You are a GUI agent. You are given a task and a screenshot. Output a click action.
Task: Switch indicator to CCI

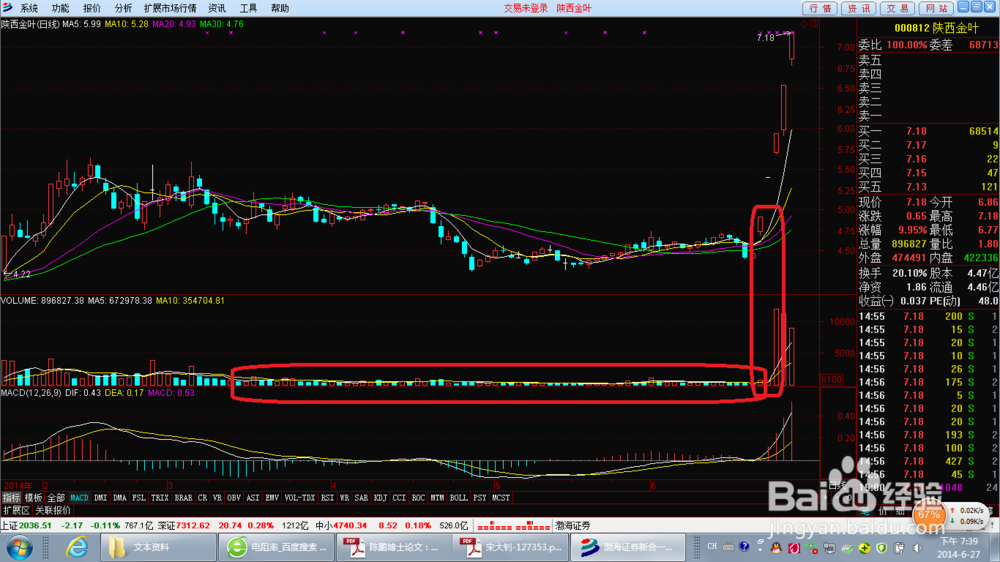tap(399, 498)
